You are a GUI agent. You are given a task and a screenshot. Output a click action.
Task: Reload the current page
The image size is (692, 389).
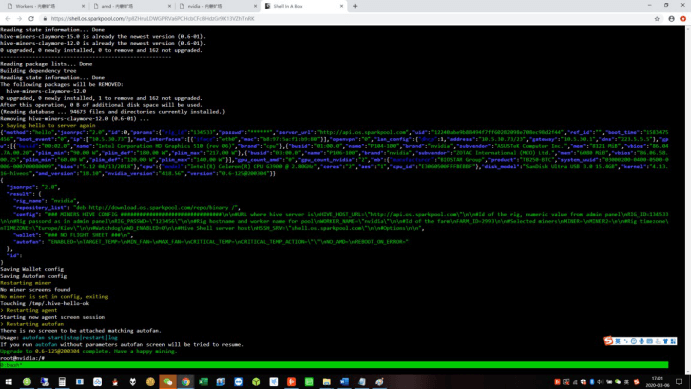coord(31,19)
